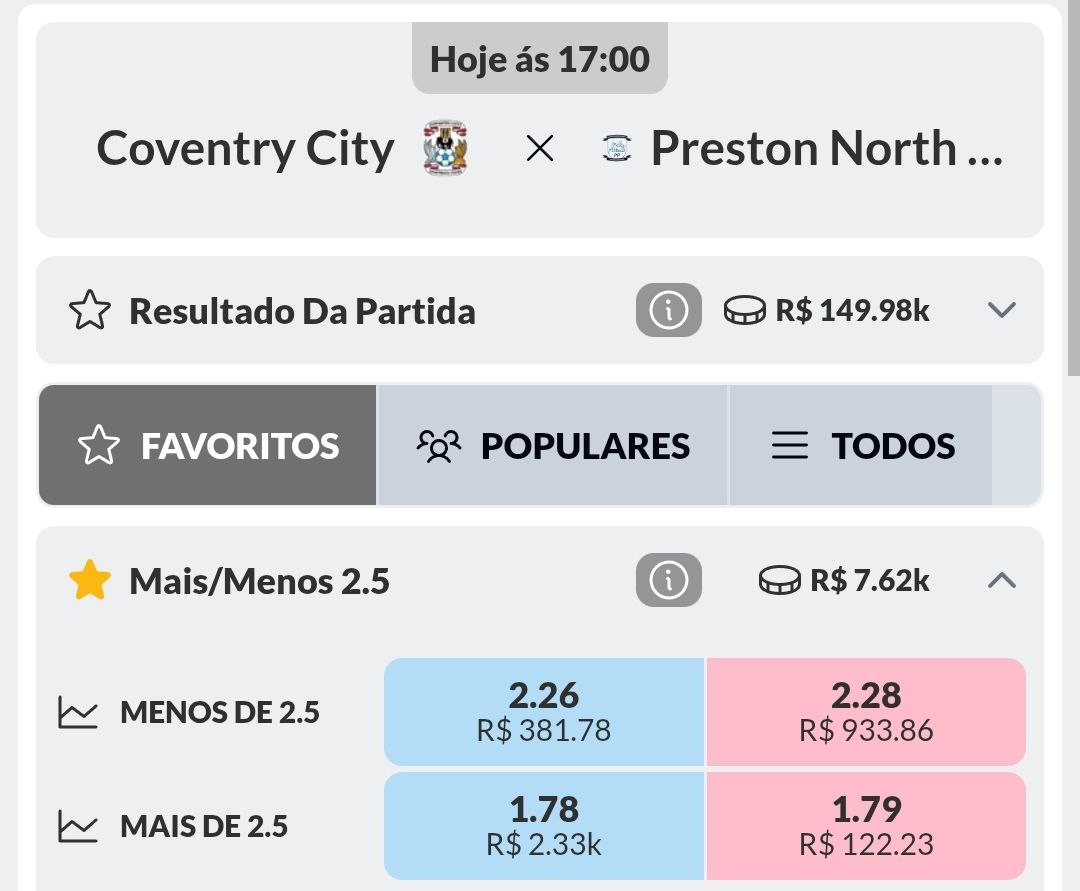Collapse the Mais/Menos 2.5 section
Viewport: 1080px width, 891px height.
1001,580
